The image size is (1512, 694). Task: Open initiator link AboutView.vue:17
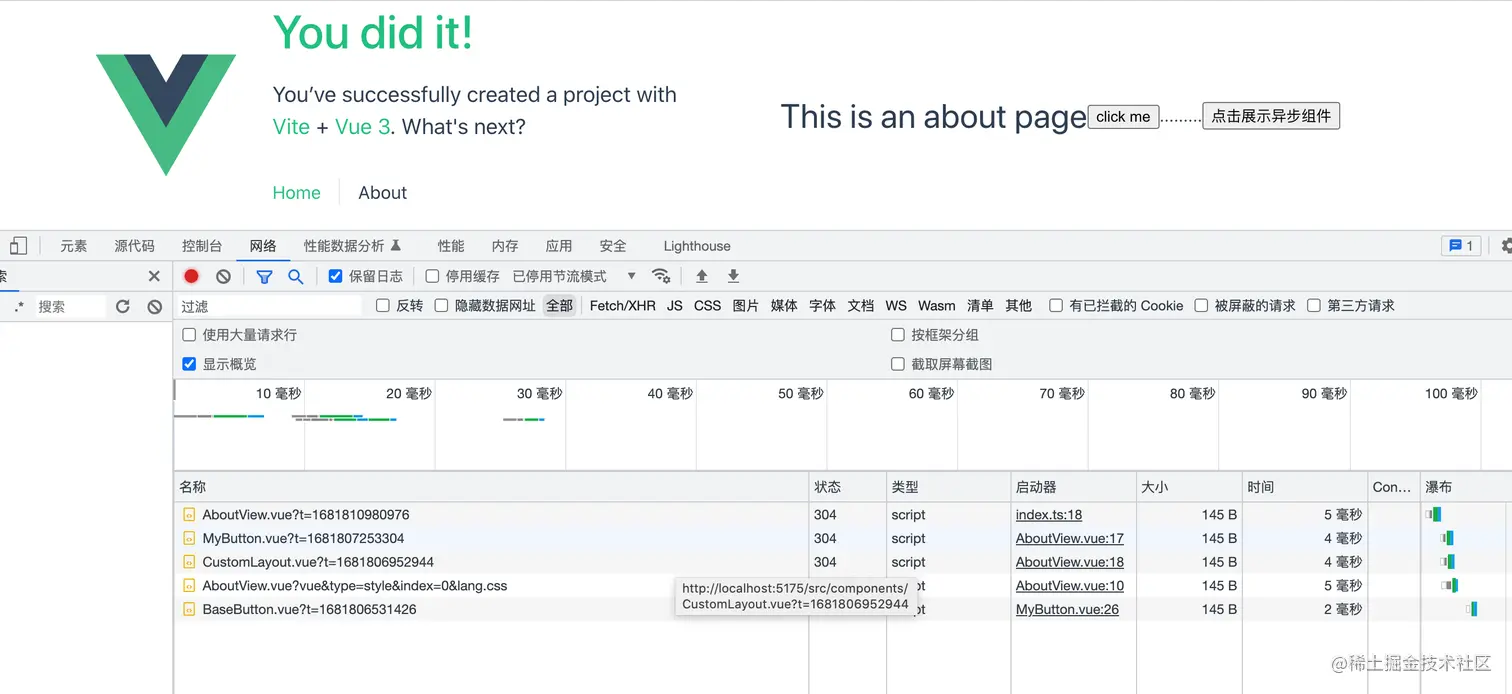[x=1070, y=538]
